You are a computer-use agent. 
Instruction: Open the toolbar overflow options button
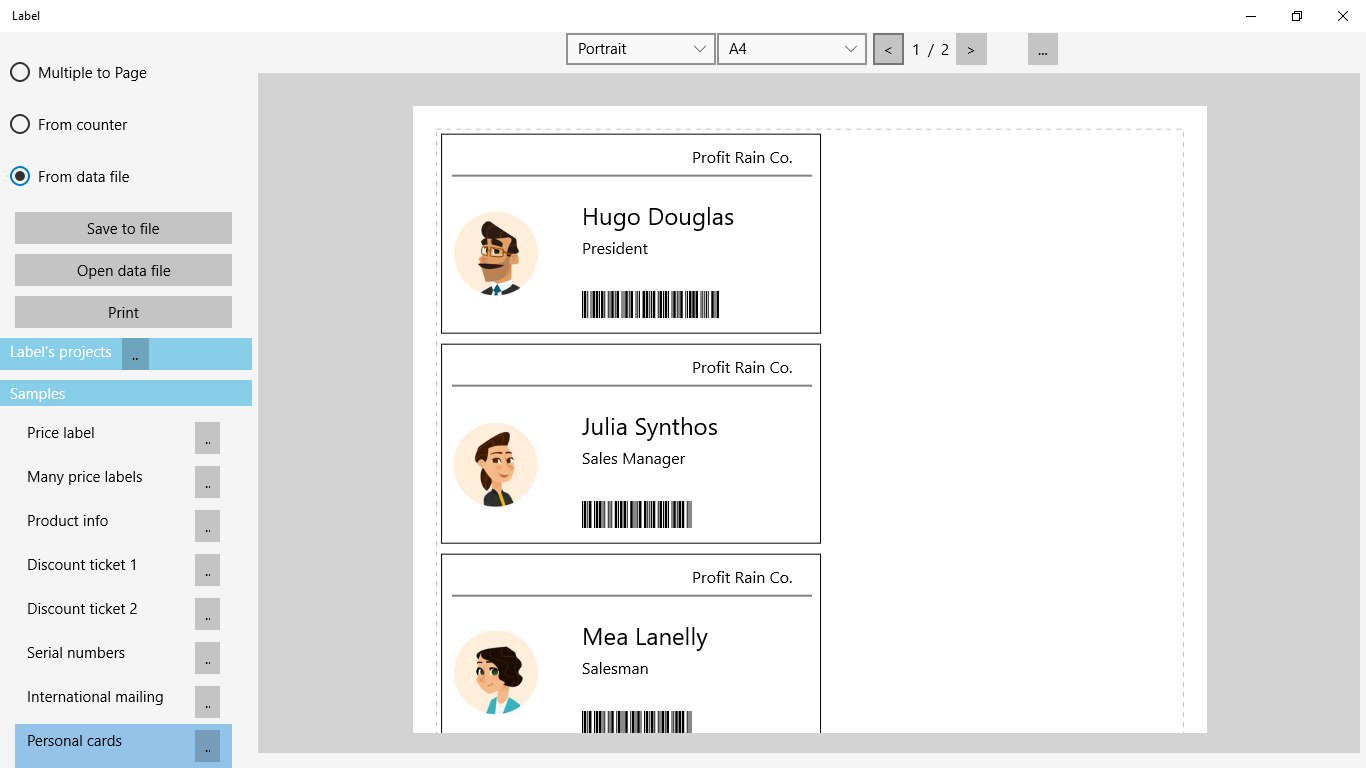tap(1042, 48)
